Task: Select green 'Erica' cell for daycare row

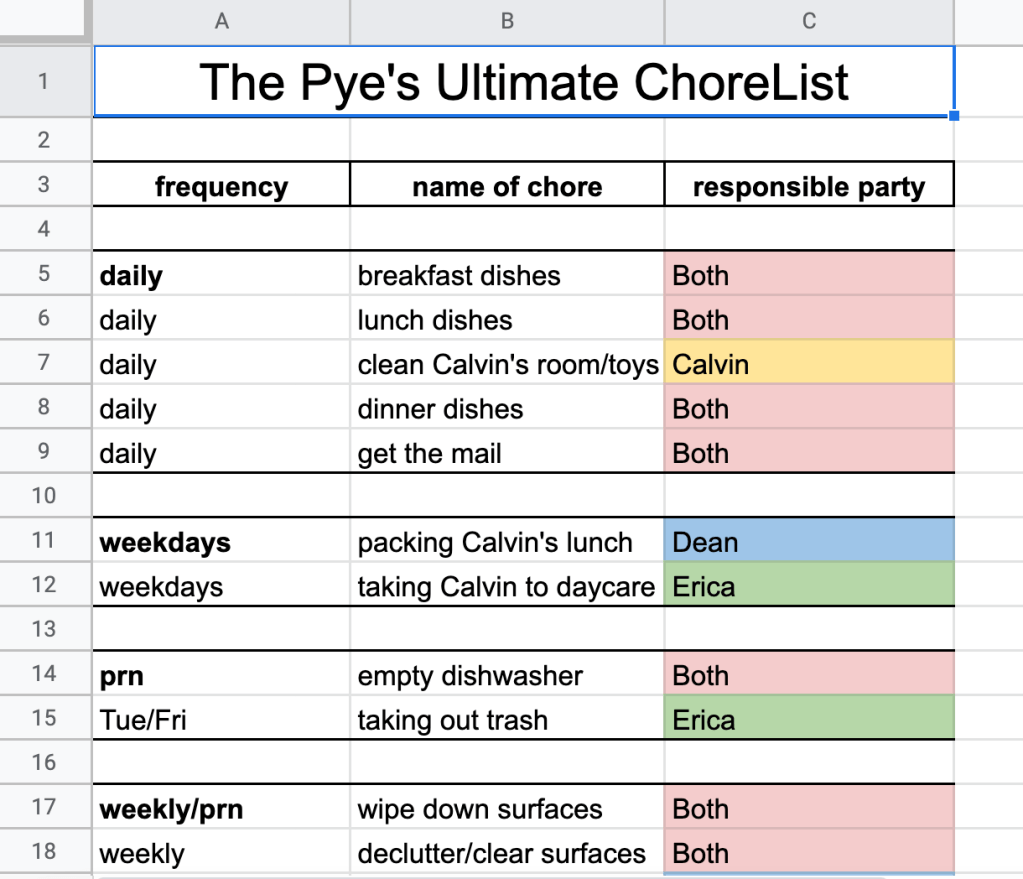Action: (x=809, y=586)
